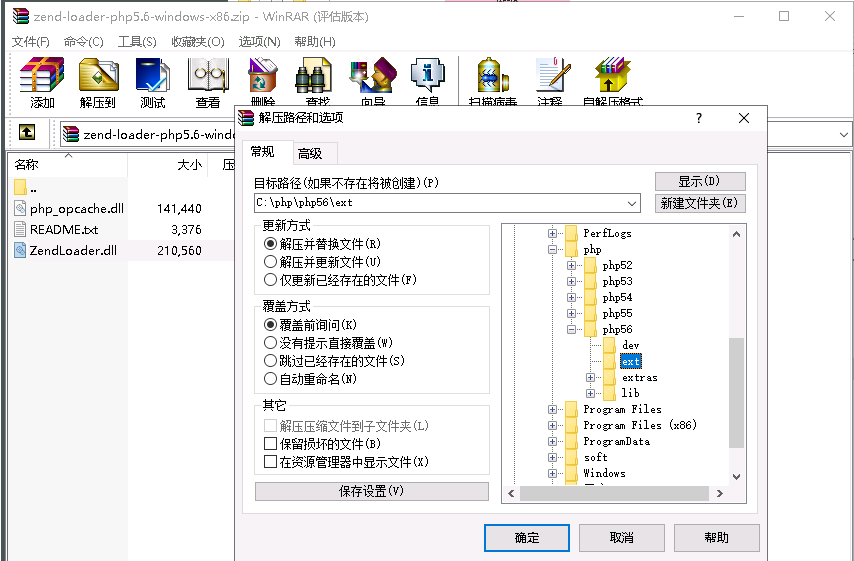The width and height of the screenshot is (854, 561).
Task: Collapse the php56 tree folder
Action: [571, 329]
